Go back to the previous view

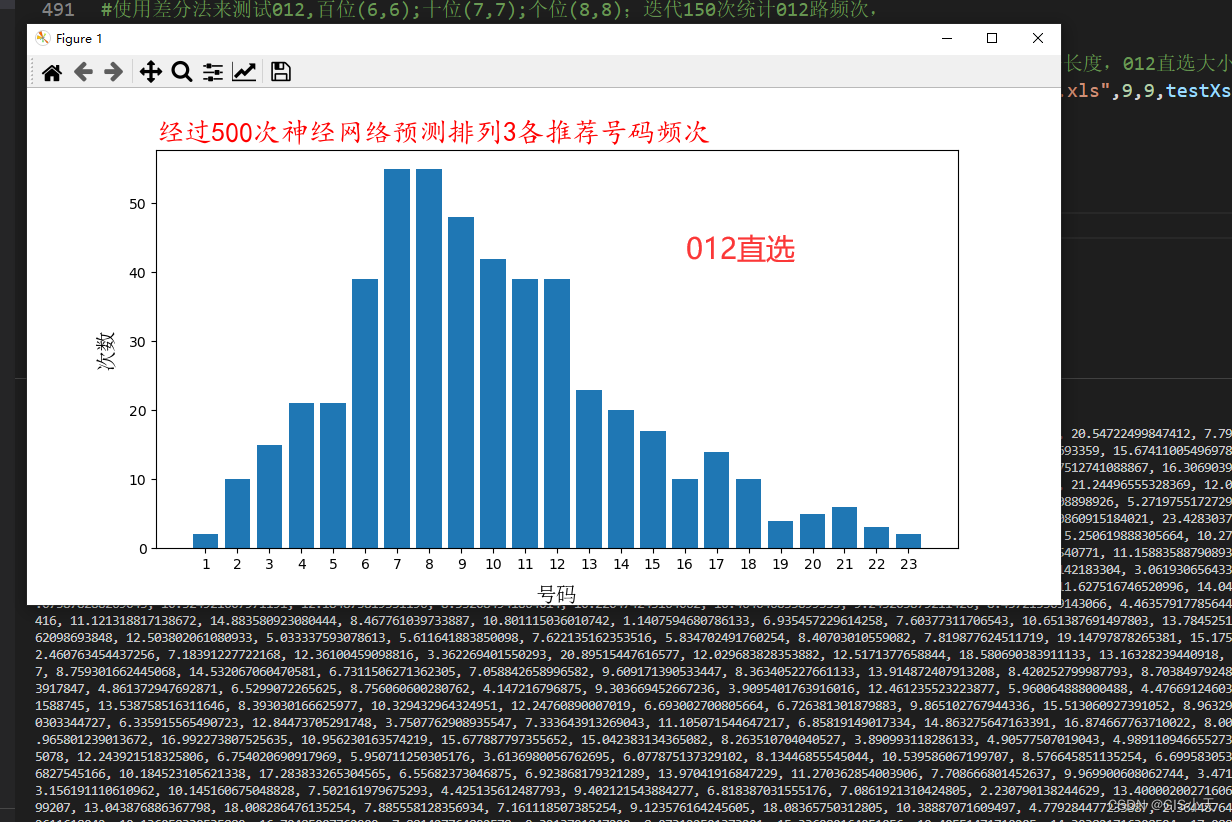coord(83,72)
